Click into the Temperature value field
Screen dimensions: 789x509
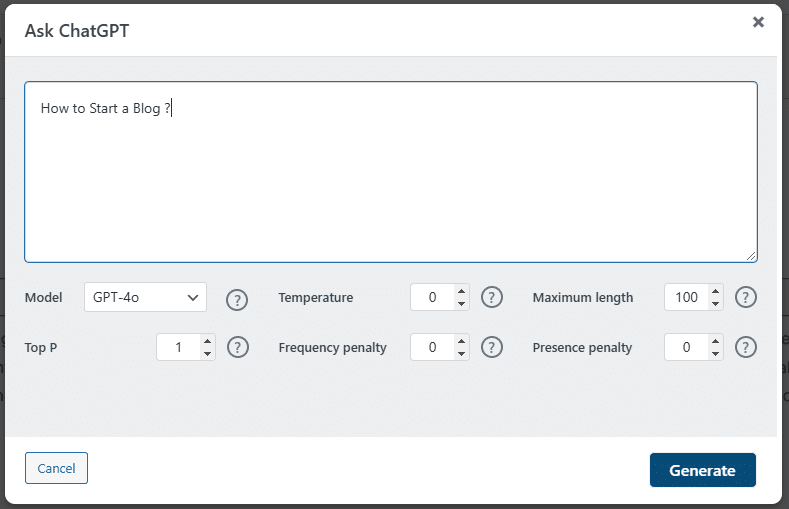coord(440,297)
